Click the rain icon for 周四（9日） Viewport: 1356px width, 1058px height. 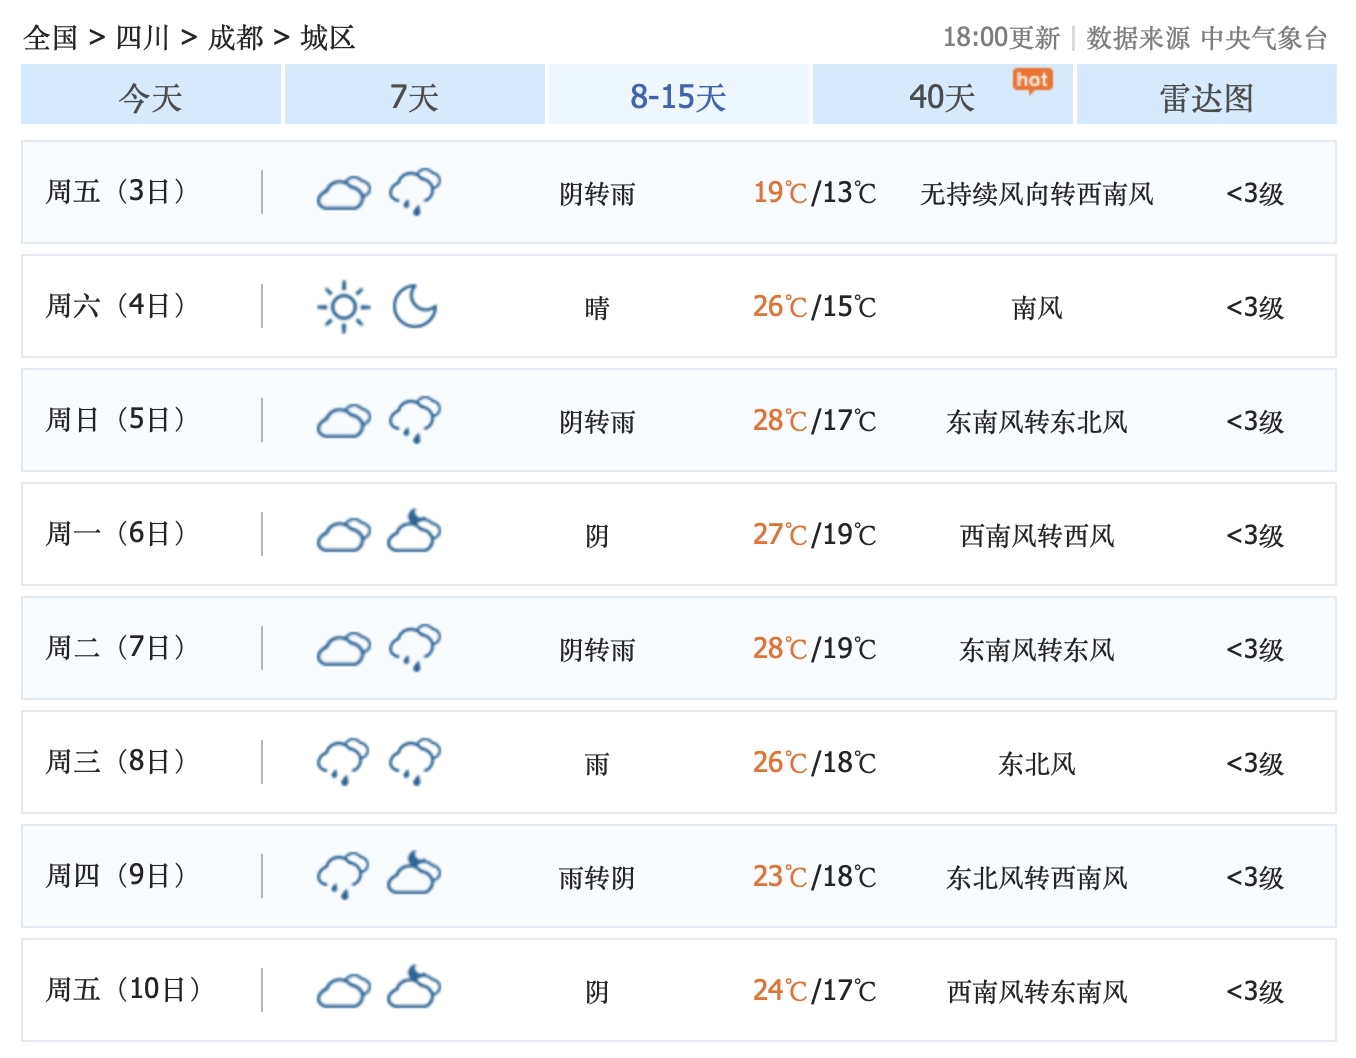click(x=343, y=876)
